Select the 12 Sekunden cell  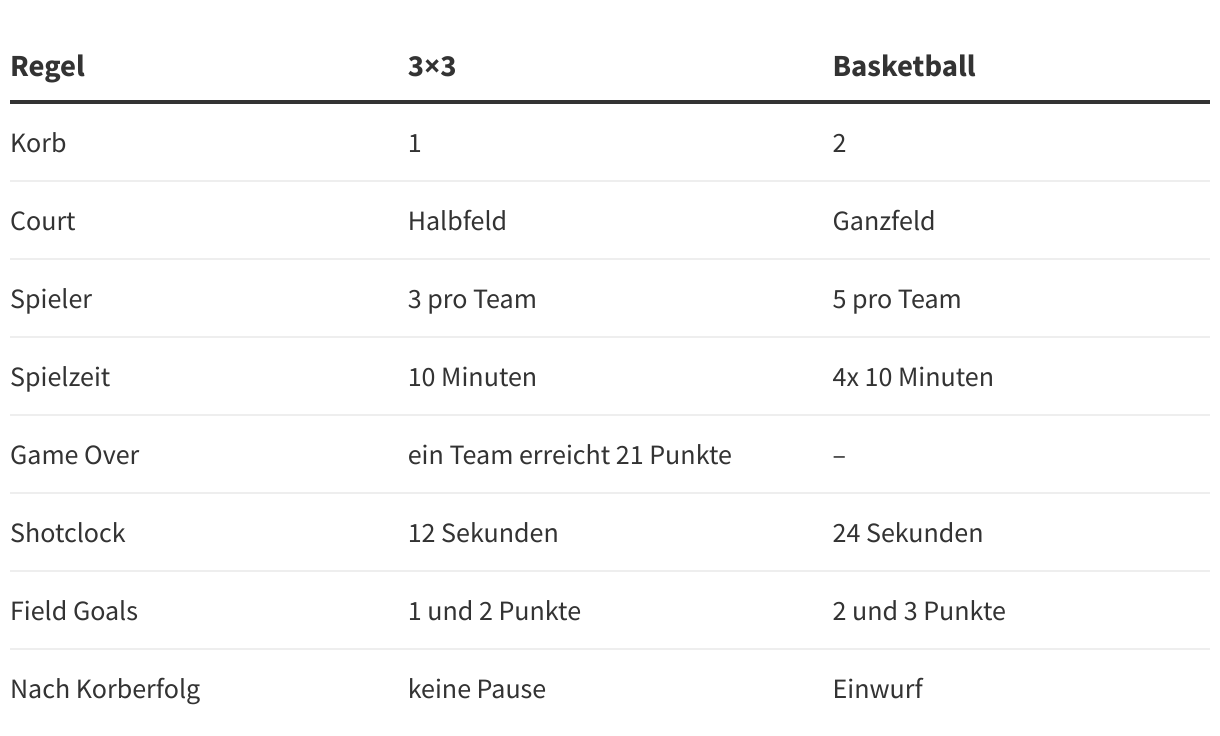pyautogui.click(x=483, y=533)
